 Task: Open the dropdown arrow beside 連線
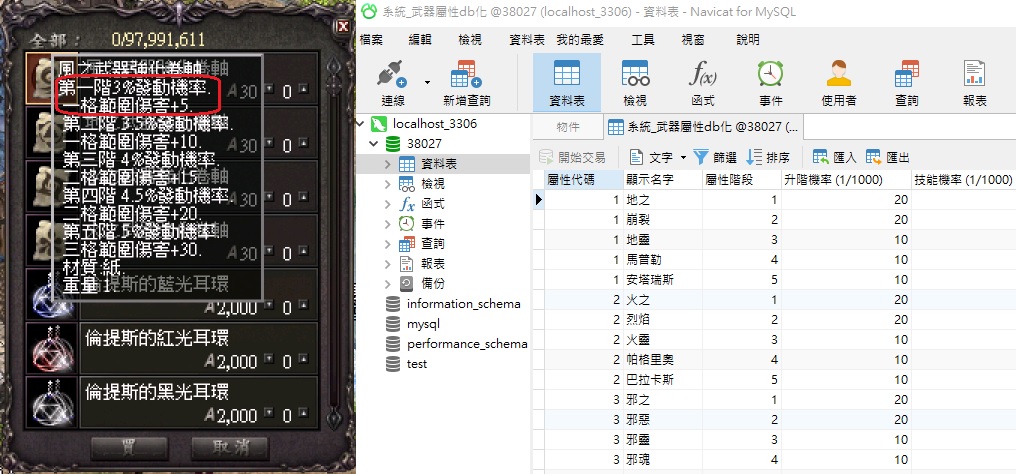tap(427, 82)
